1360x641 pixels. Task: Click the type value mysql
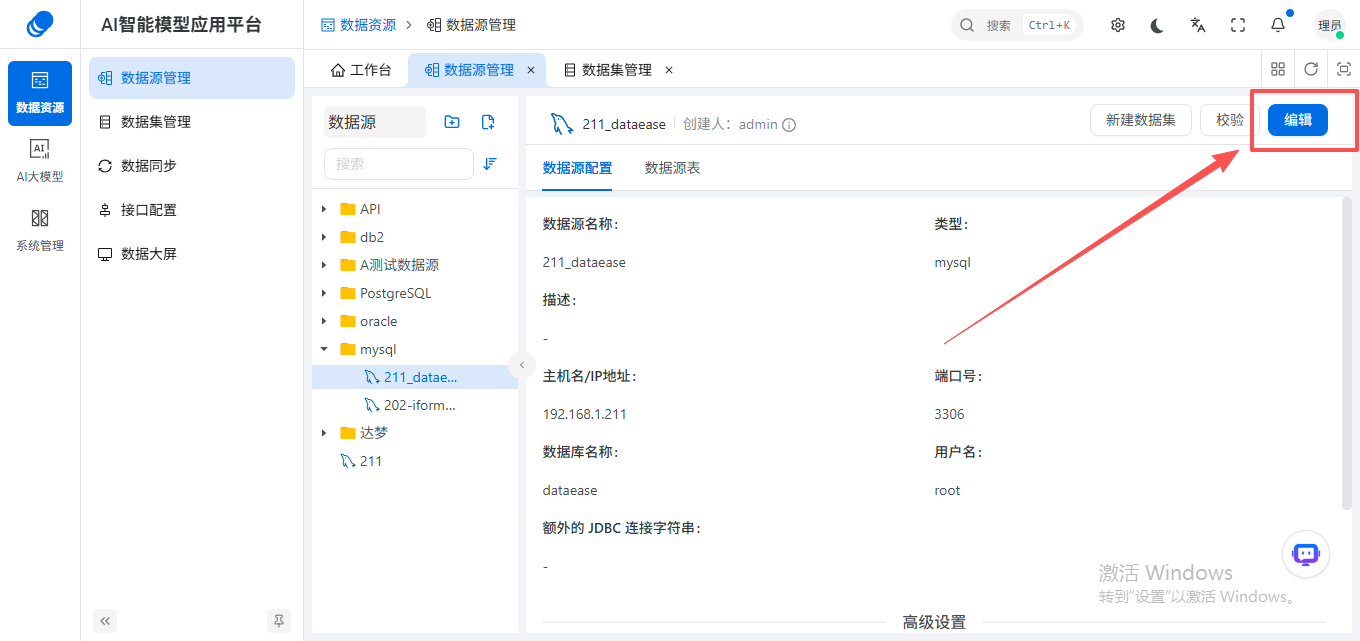pos(952,263)
